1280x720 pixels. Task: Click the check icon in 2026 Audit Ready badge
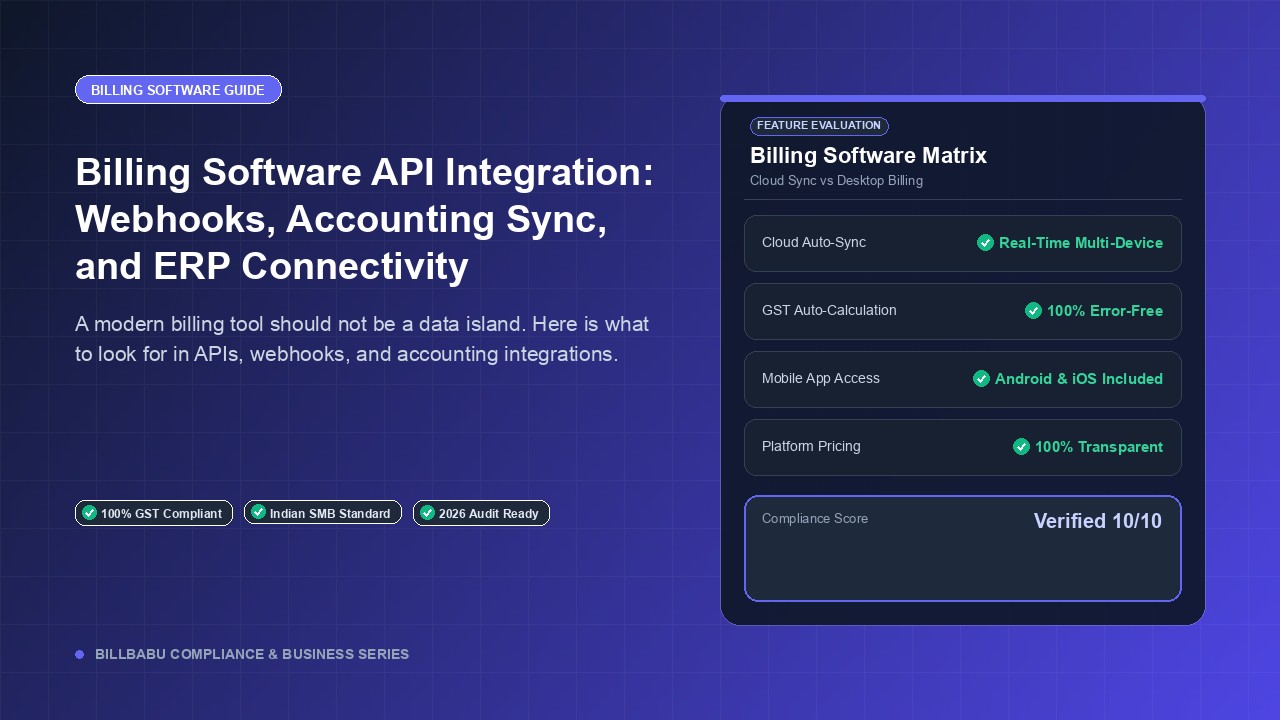427,513
